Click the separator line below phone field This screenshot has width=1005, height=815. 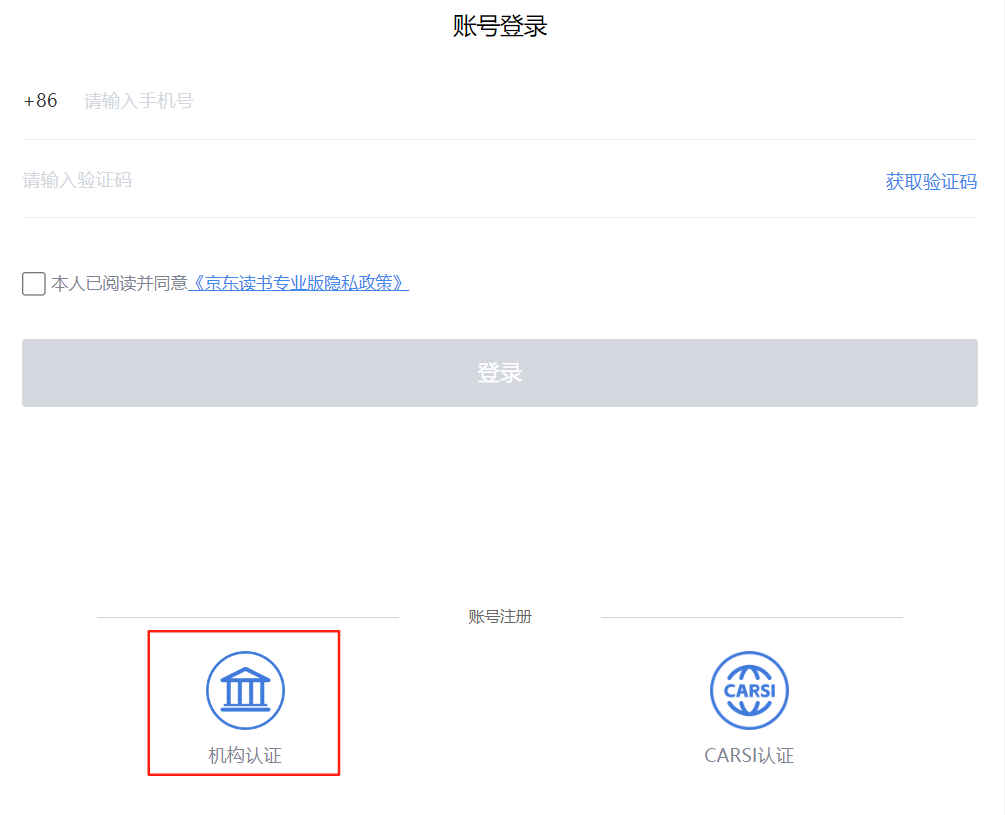(x=500, y=139)
